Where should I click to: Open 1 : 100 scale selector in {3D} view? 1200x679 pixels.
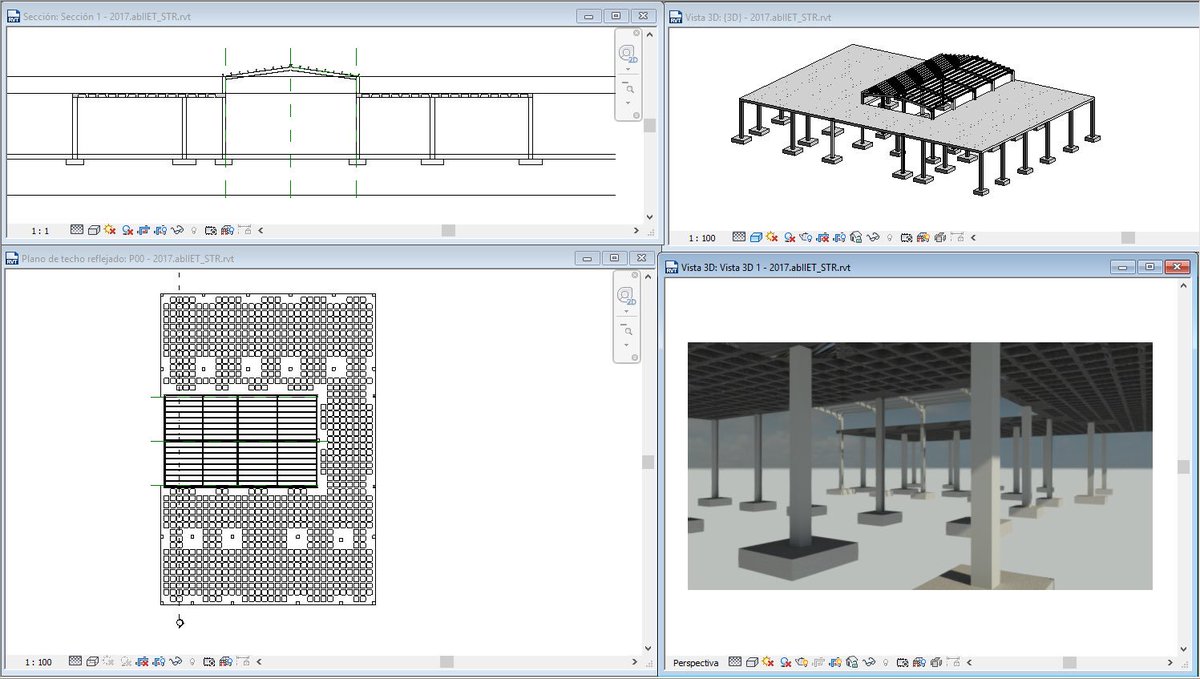[702, 238]
